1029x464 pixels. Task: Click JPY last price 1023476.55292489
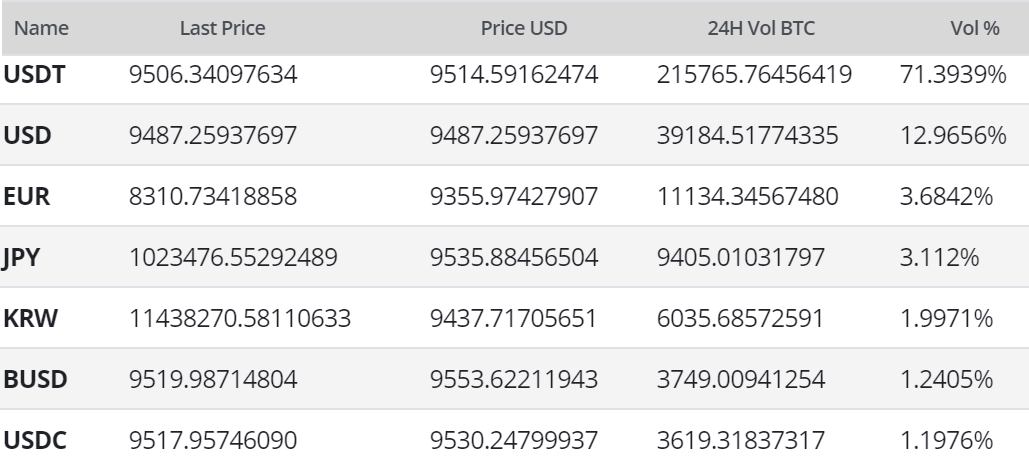tap(234, 257)
